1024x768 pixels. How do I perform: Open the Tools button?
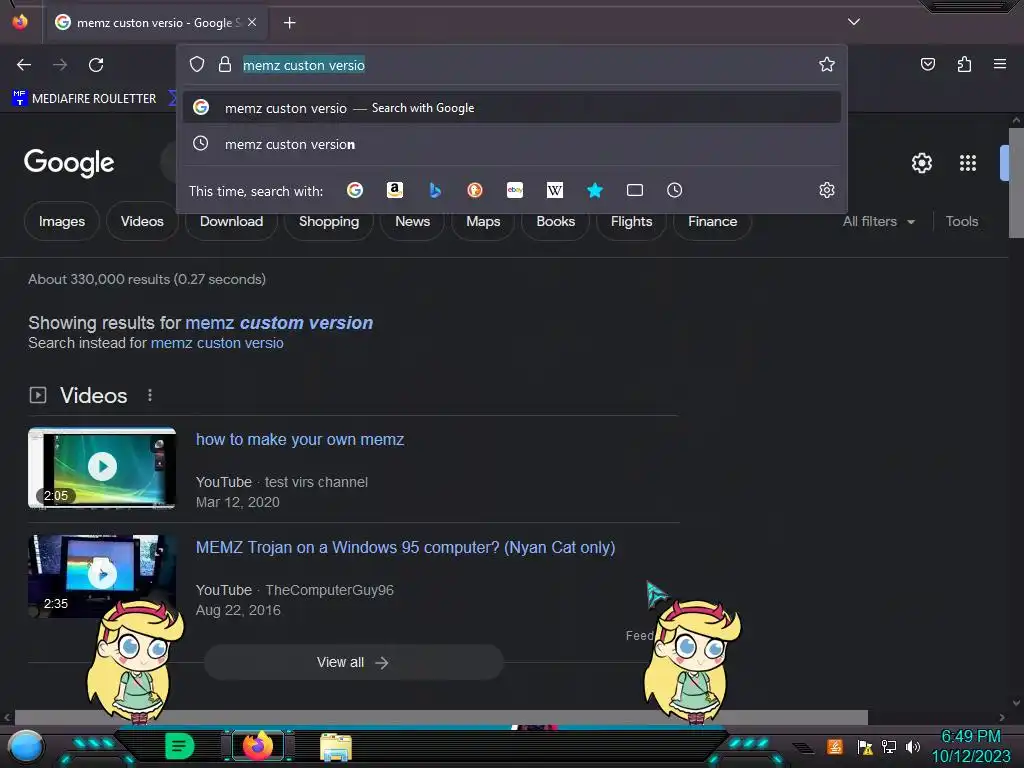tap(961, 221)
